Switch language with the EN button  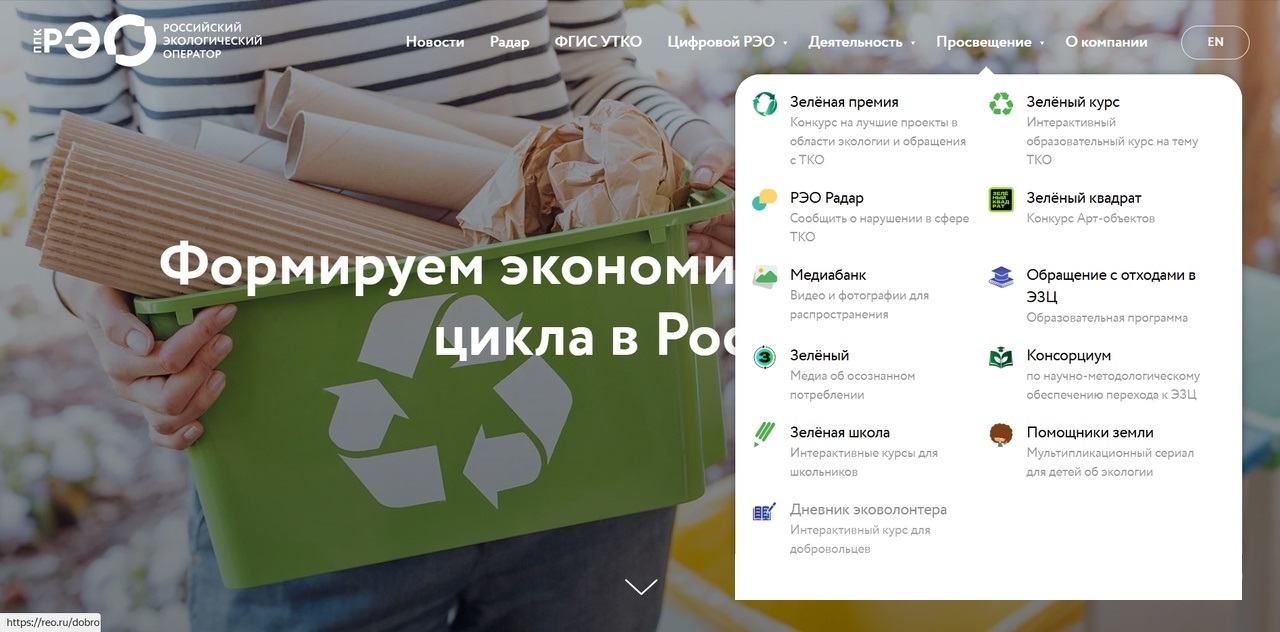1215,42
